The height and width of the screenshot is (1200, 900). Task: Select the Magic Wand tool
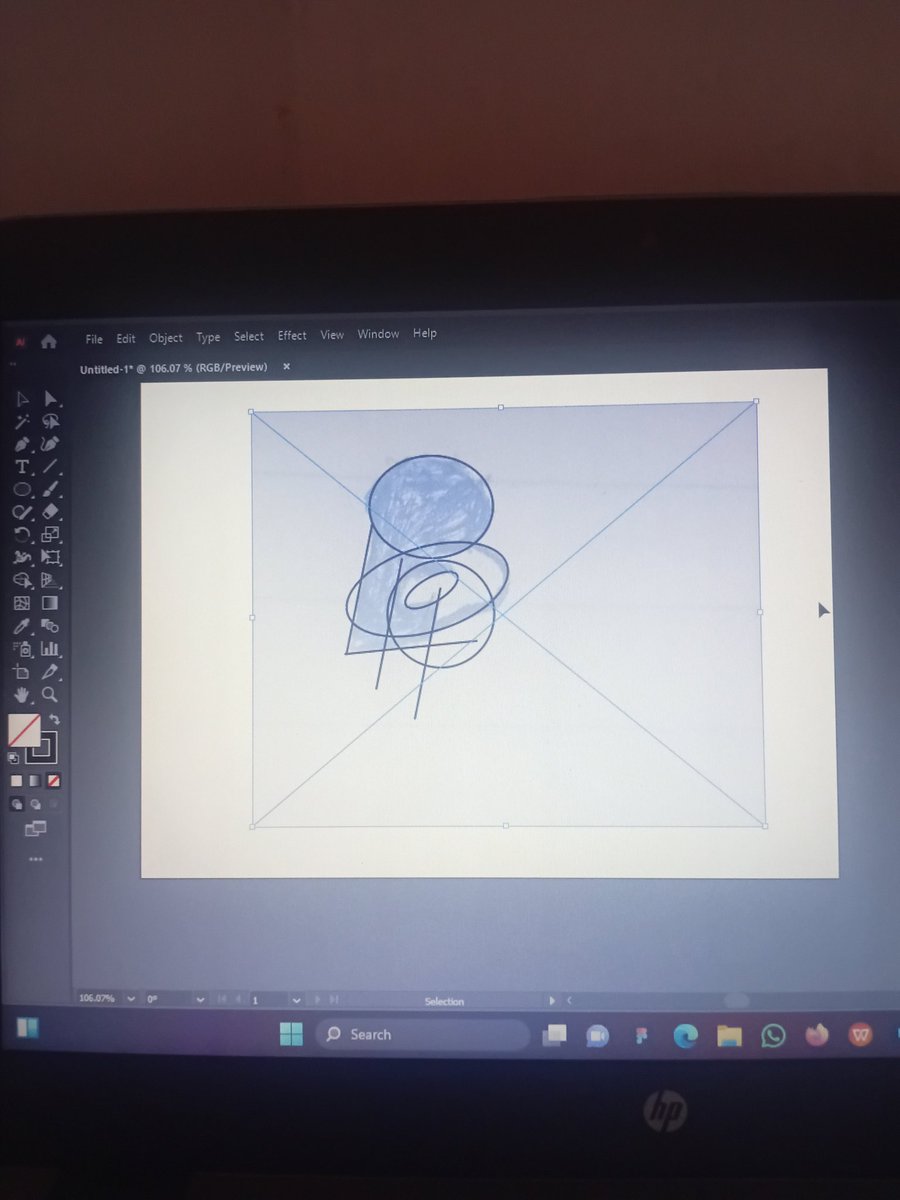(x=22, y=422)
